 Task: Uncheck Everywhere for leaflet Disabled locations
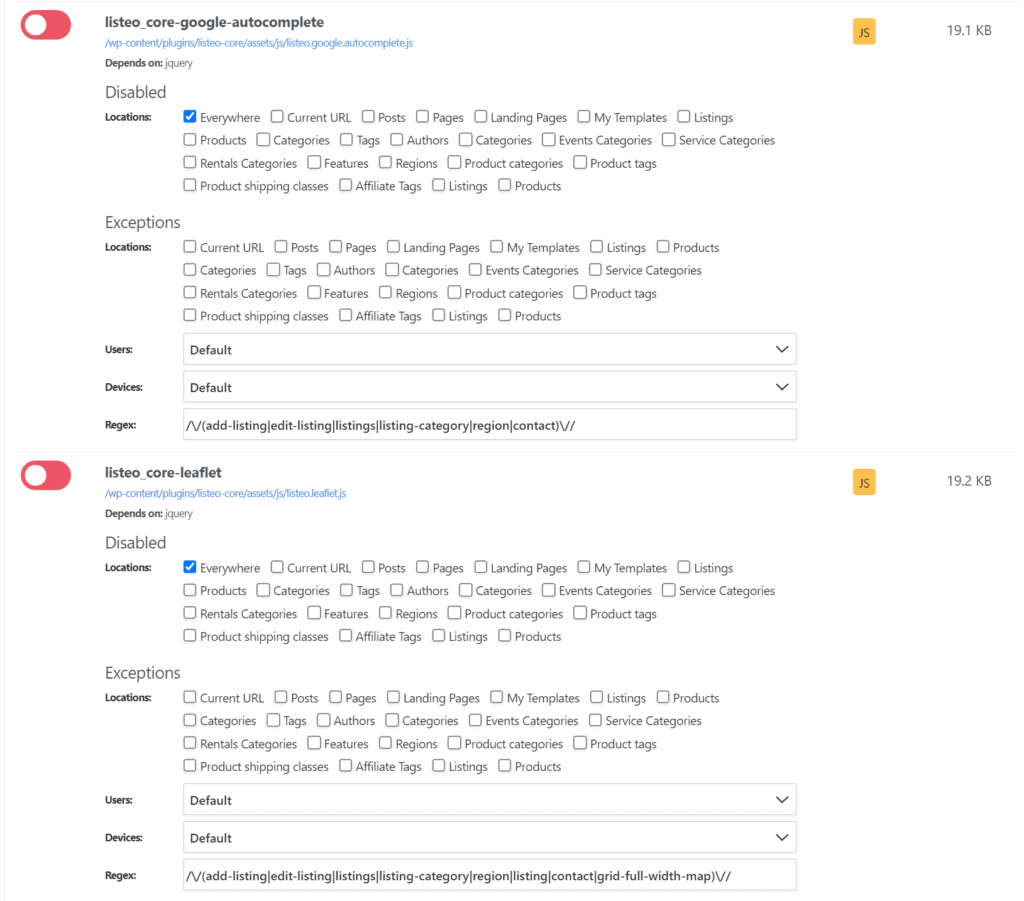pos(189,567)
